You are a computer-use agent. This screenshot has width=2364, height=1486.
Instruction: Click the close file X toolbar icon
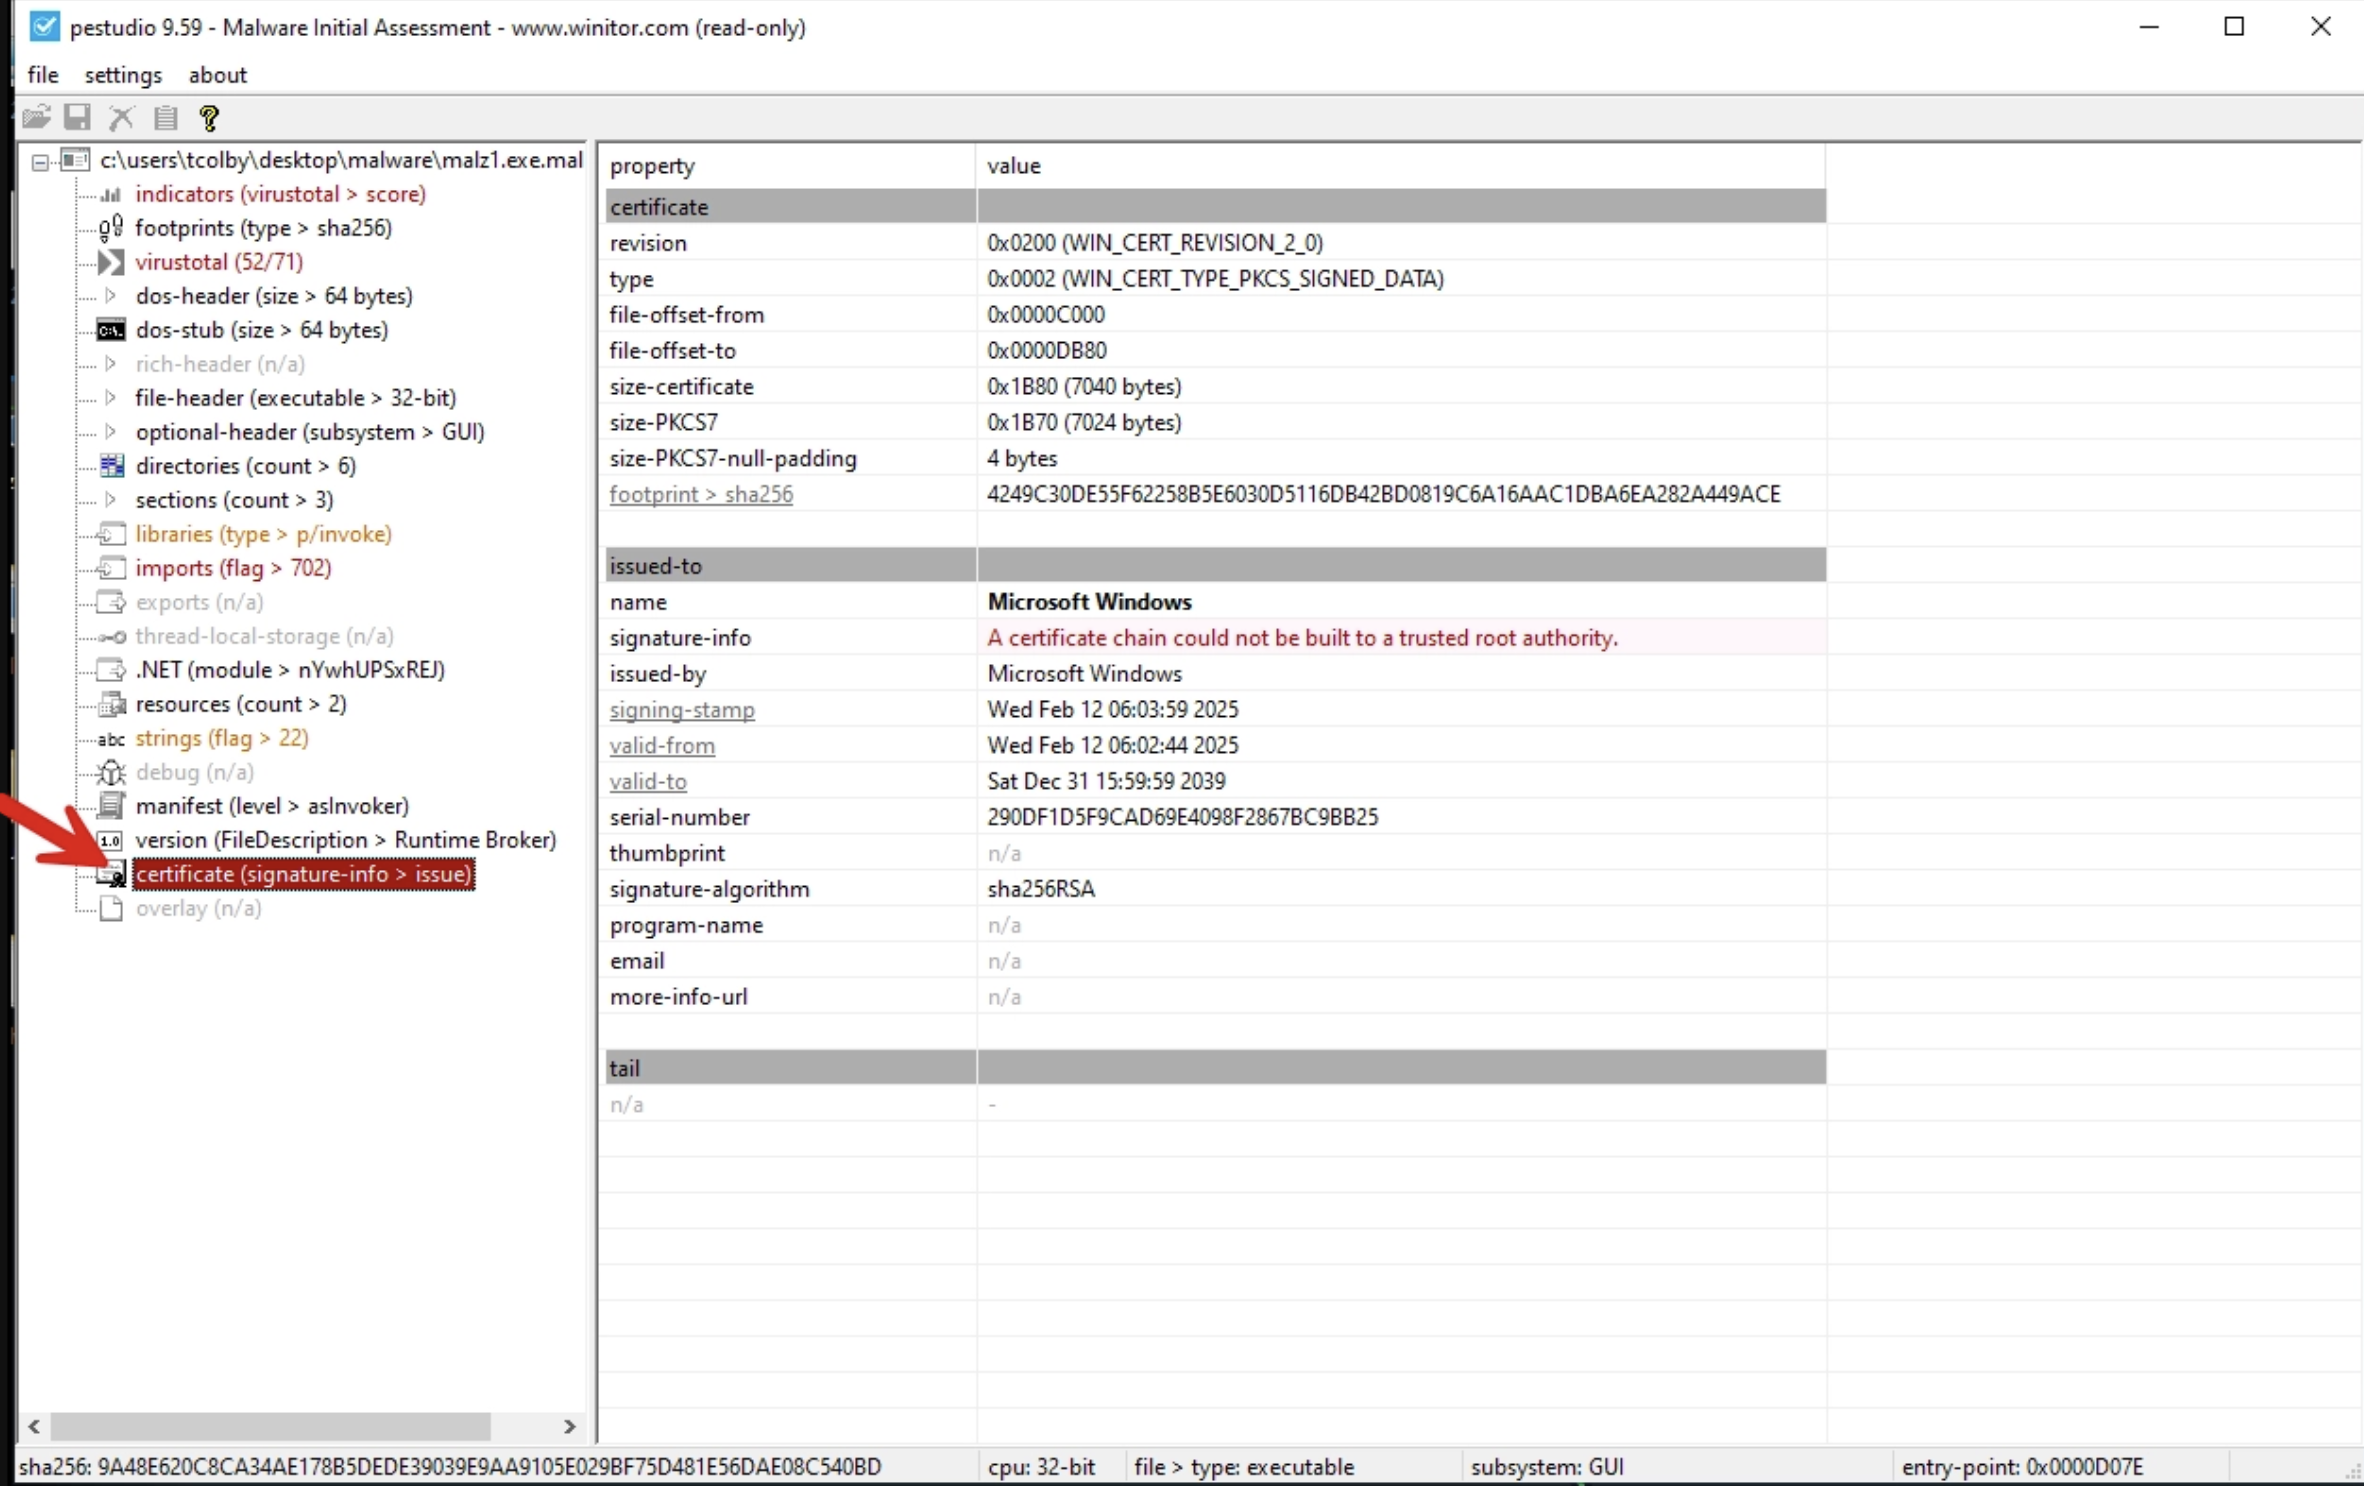121,117
